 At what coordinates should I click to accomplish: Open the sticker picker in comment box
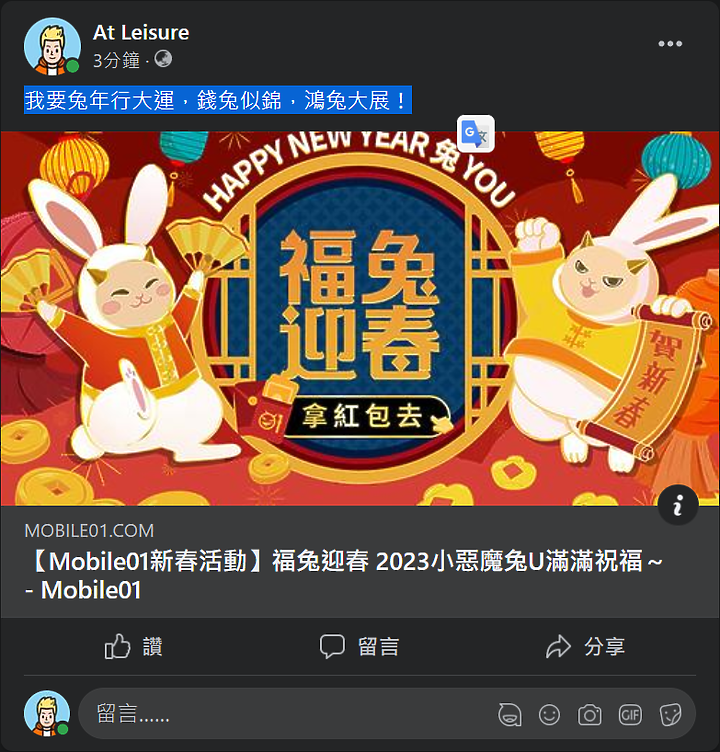click(670, 715)
